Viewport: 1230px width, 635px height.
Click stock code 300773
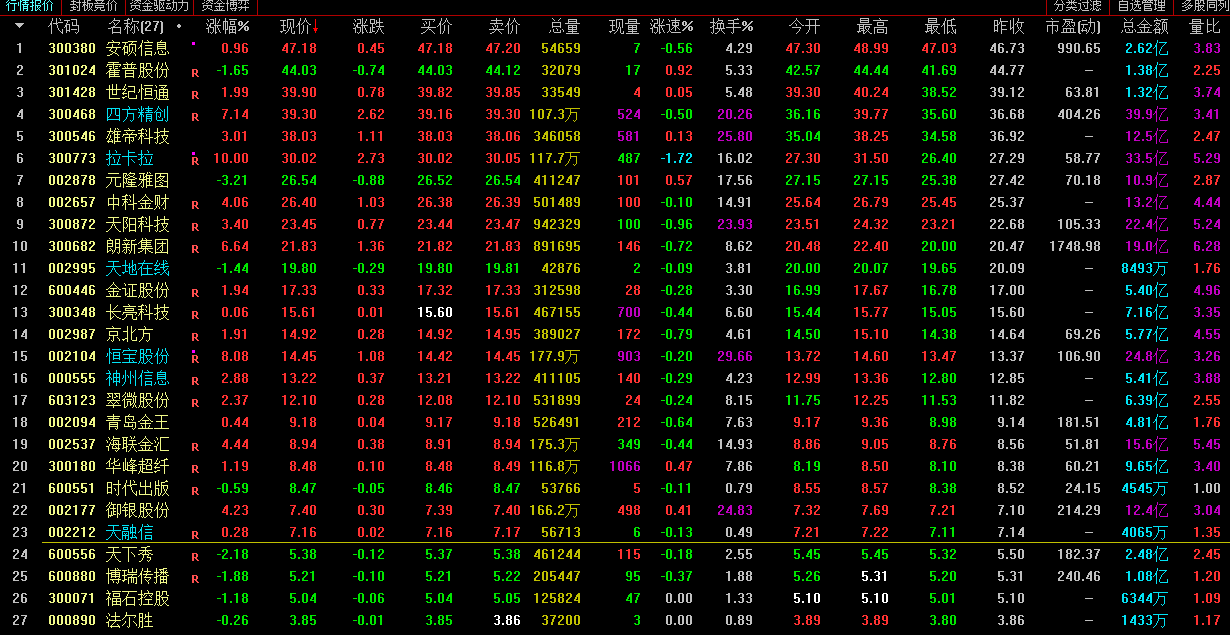[72, 158]
